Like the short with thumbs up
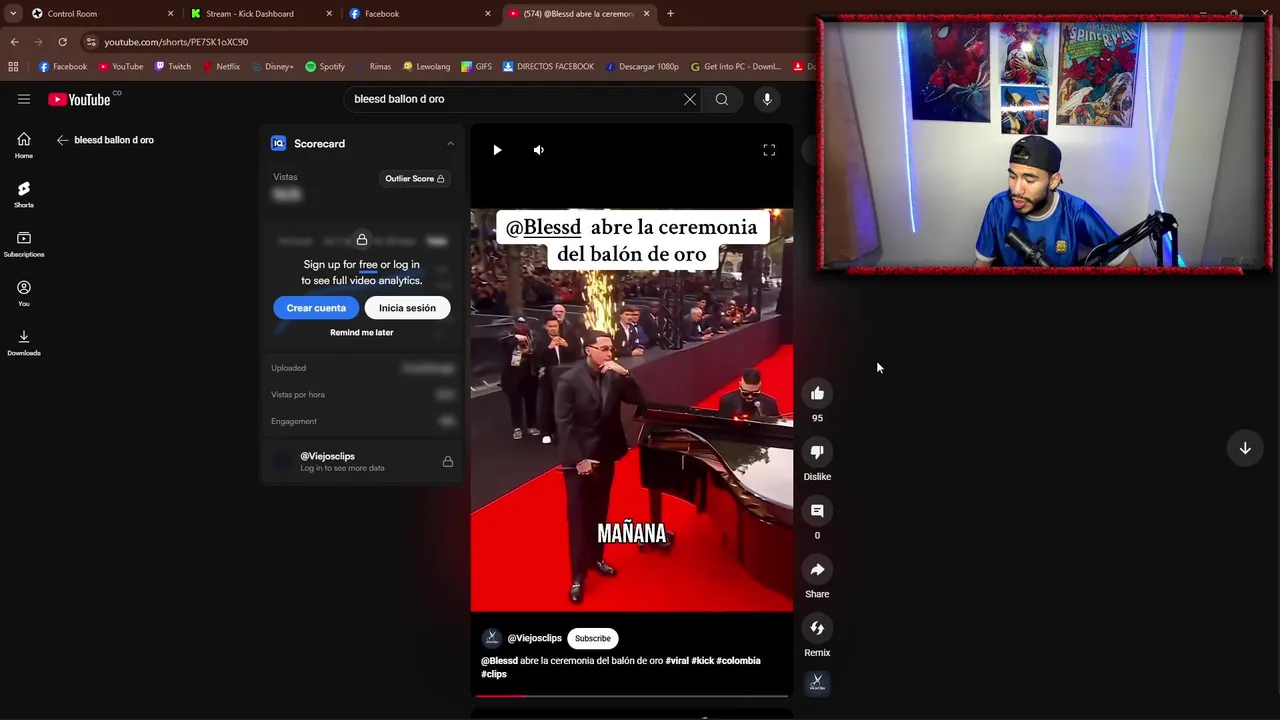The image size is (1280, 720). (817, 393)
